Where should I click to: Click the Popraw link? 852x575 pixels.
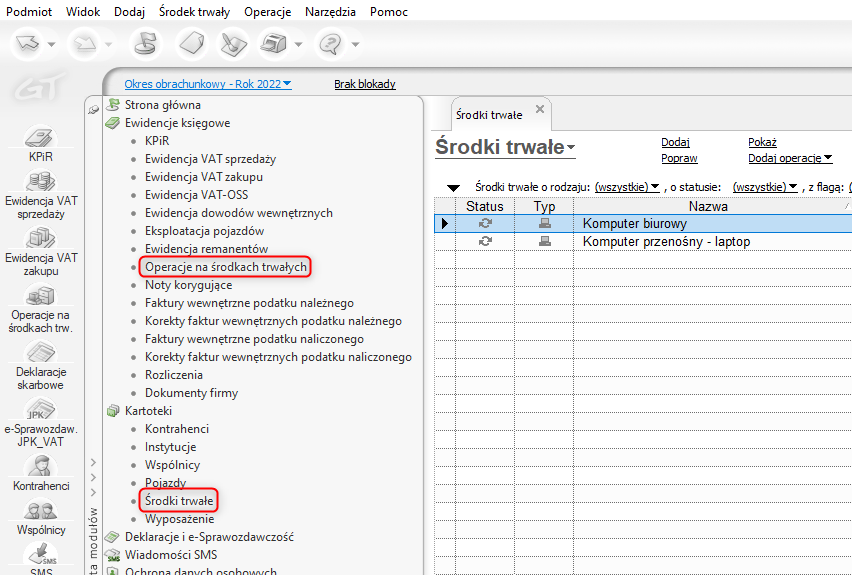pyautogui.click(x=679, y=158)
